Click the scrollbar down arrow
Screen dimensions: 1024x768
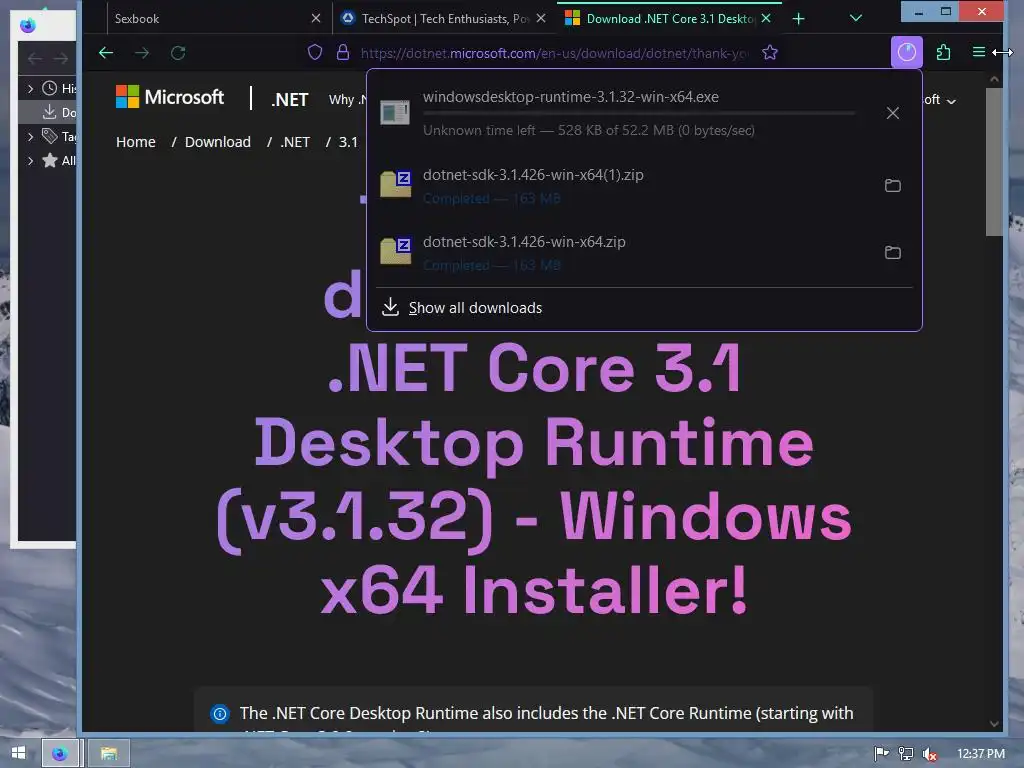994,724
